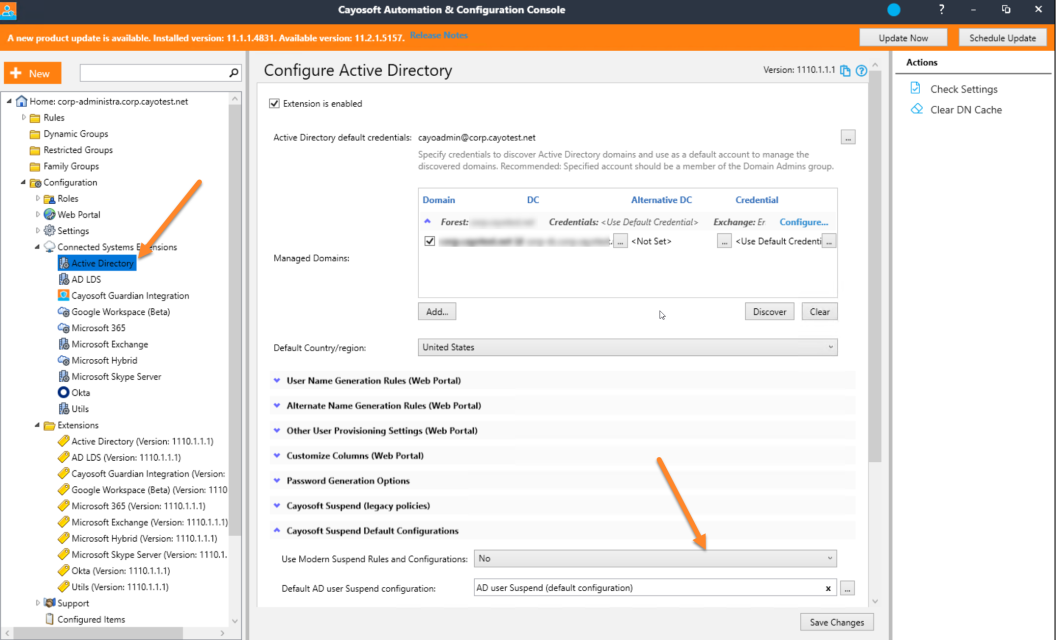
Task: Click the Add... button
Action: pyautogui.click(x=437, y=311)
